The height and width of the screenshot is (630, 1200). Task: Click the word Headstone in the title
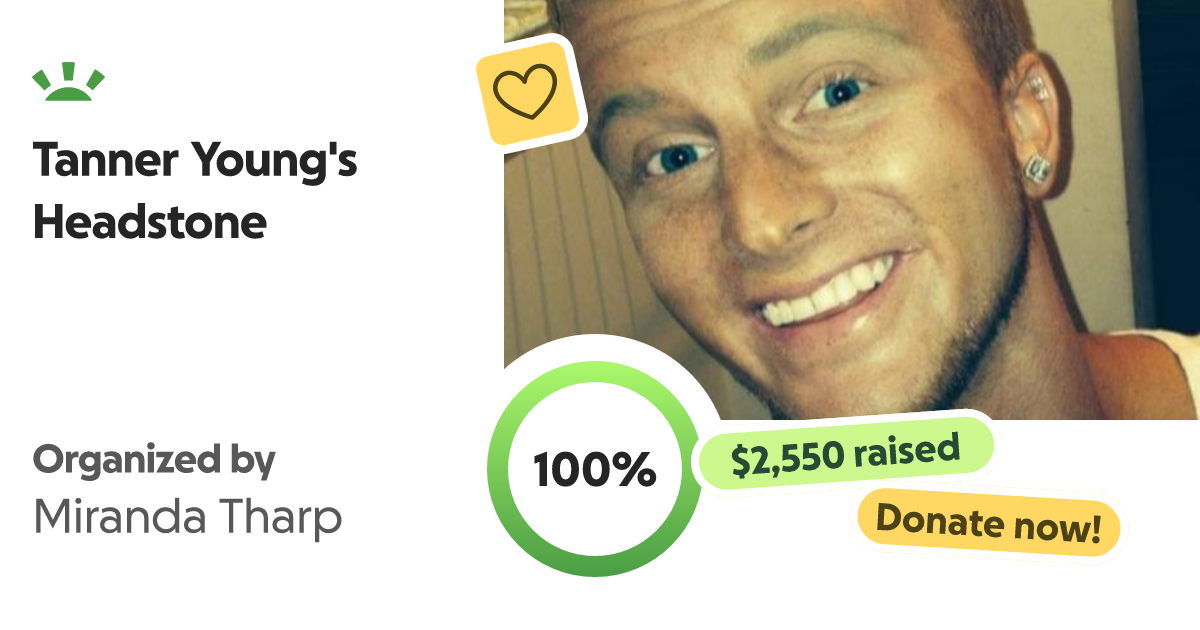pos(150,223)
